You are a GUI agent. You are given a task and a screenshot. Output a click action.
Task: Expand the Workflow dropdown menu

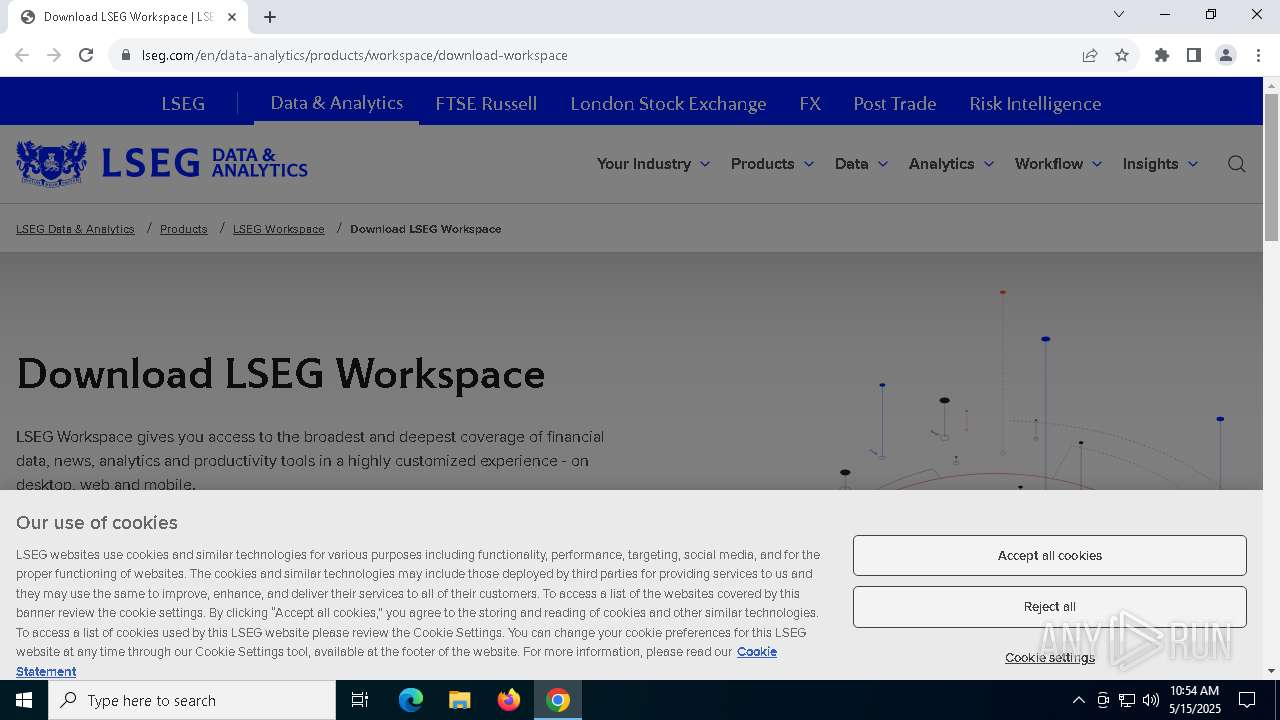pos(1058,164)
